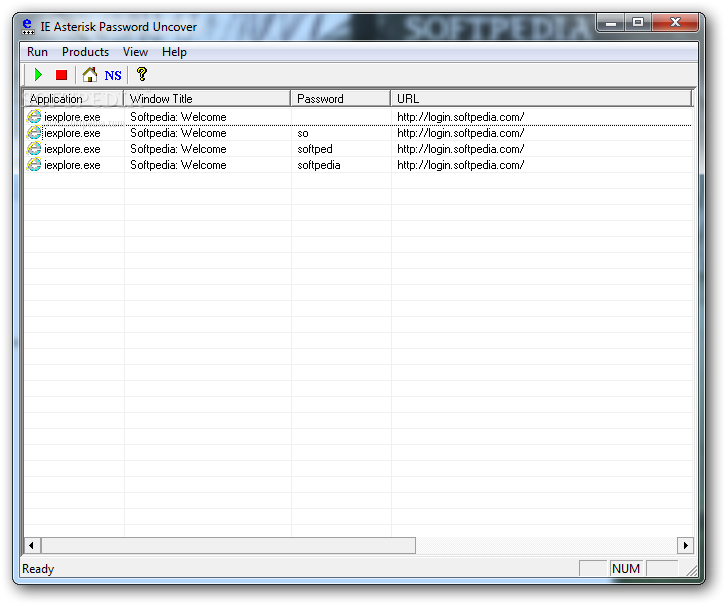Open the Products menu

(85, 52)
